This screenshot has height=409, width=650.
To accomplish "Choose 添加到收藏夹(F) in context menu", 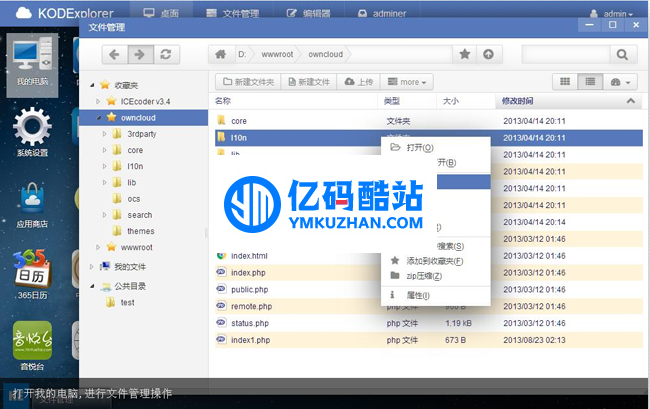I will click(435, 261).
